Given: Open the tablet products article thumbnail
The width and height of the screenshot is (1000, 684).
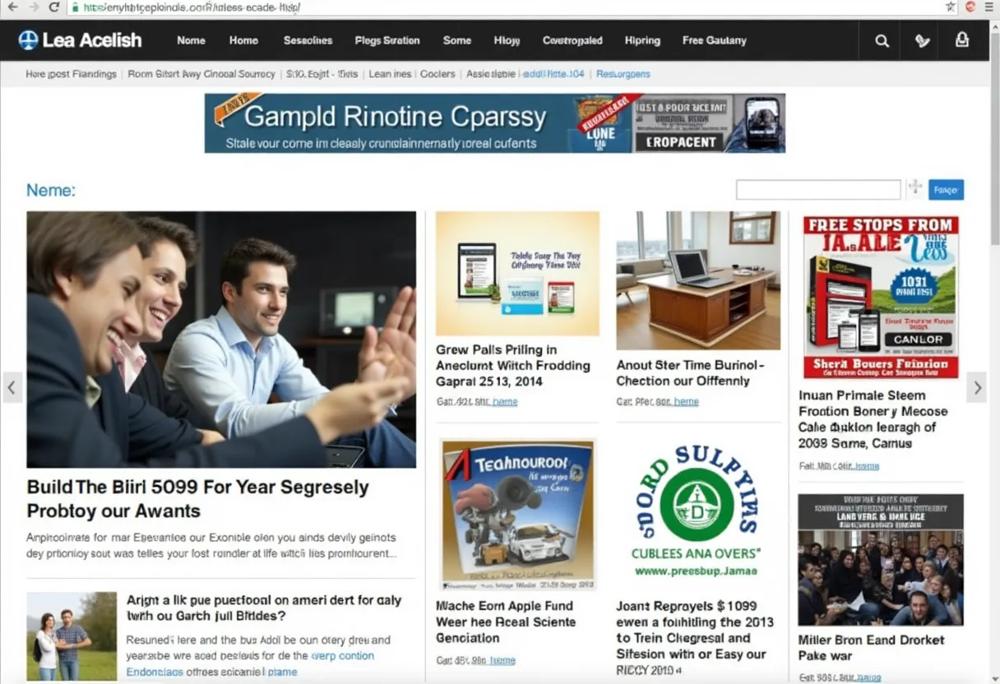Looking at the screenshot, I should (x=517, y=273).
